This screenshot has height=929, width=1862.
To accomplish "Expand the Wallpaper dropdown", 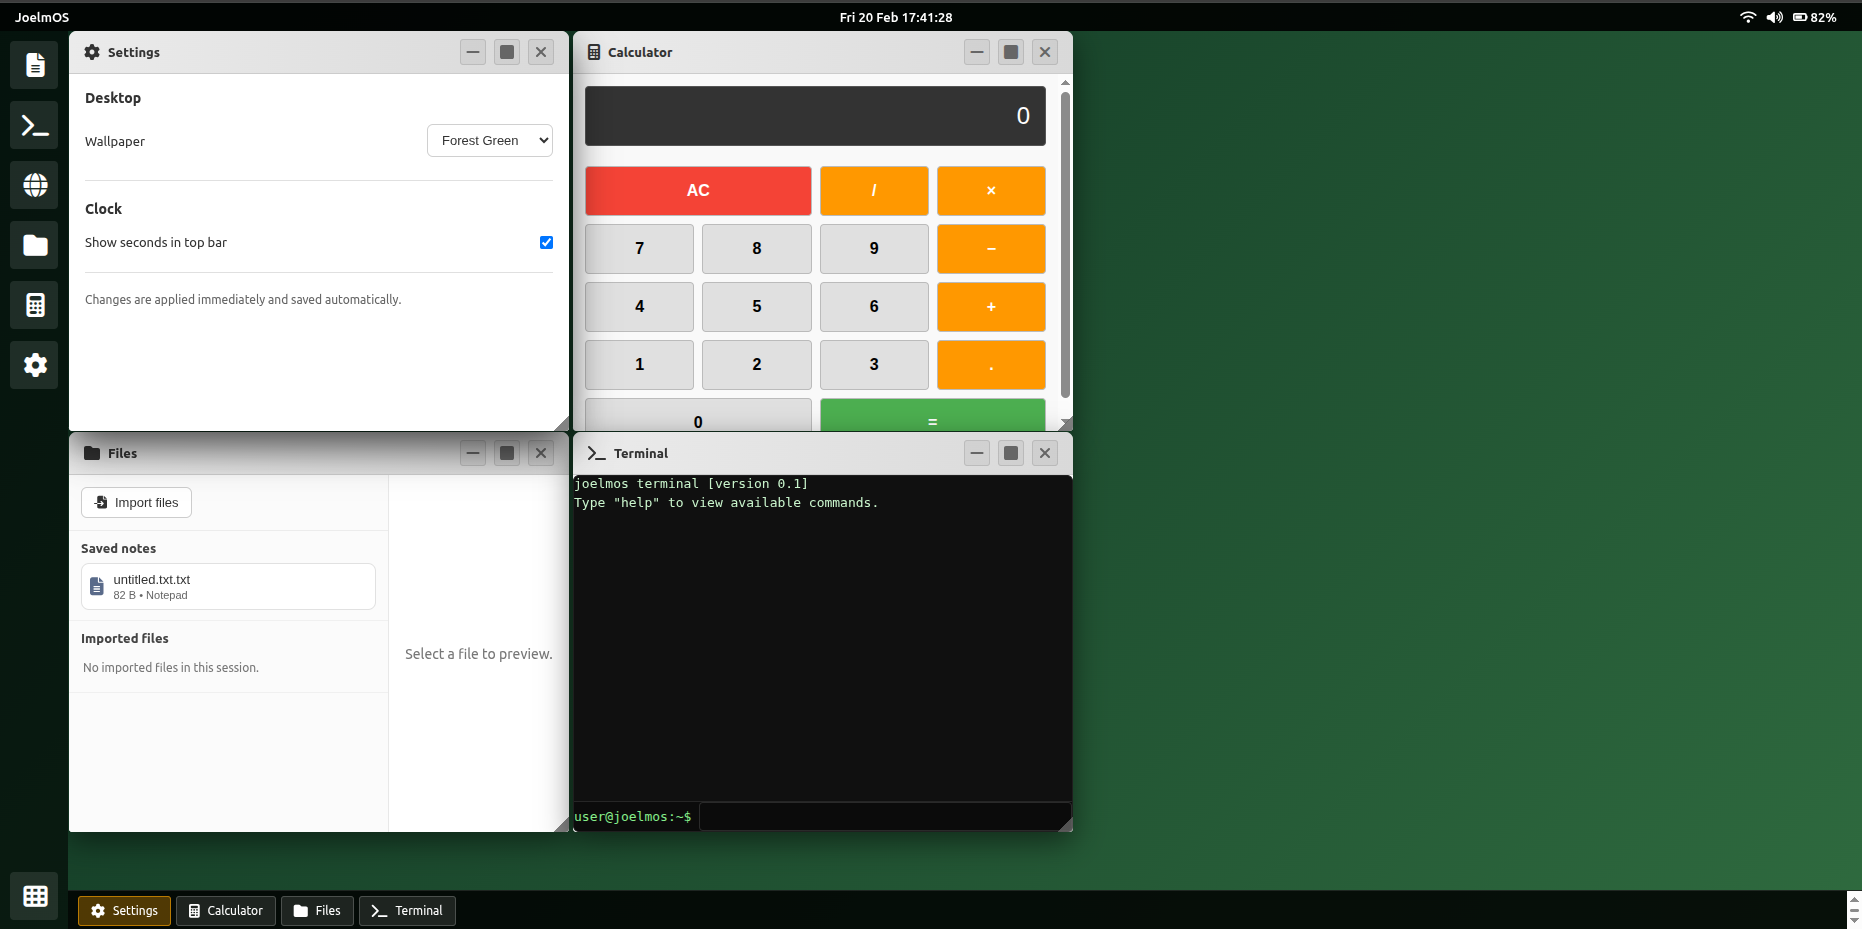I will point(490,141).
